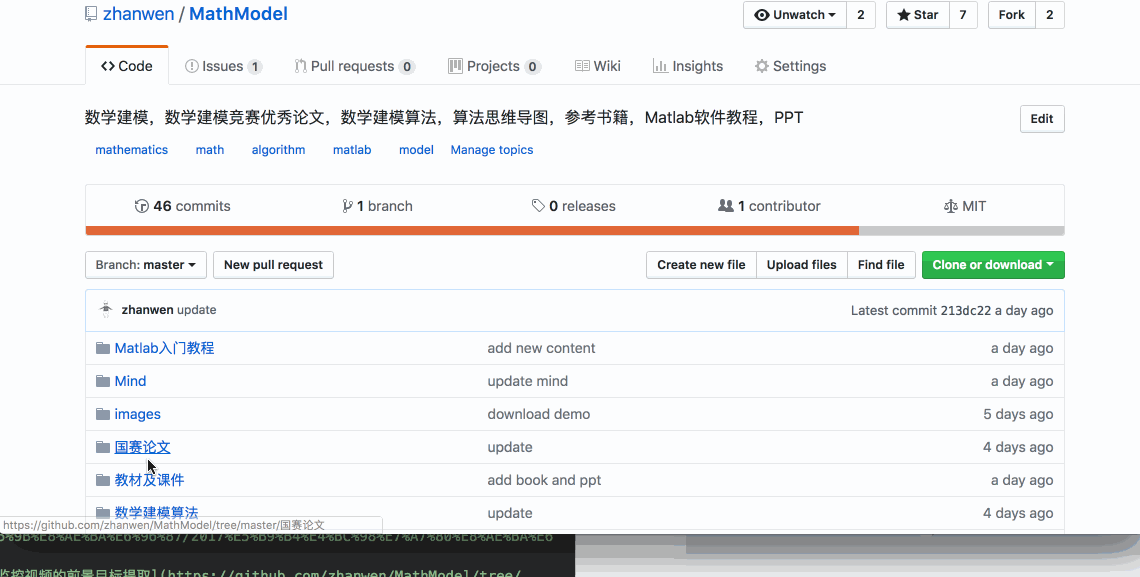Click the Manage topics link
Screen dimensions: 1140x577
pos(491,149)
